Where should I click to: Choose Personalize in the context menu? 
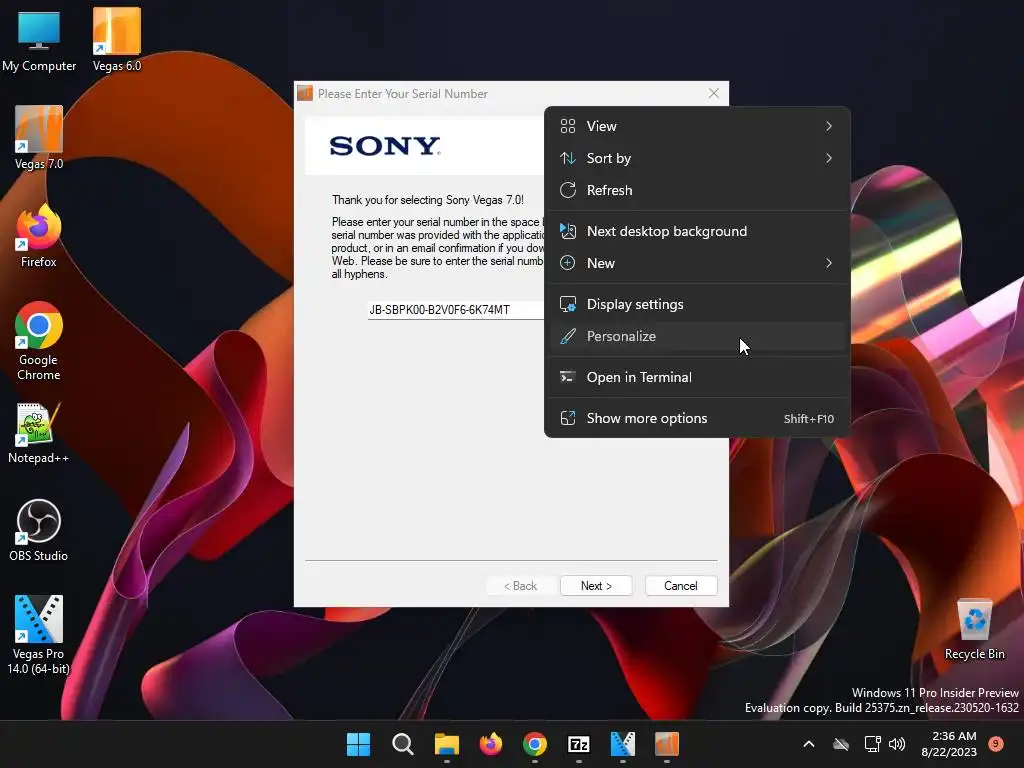click(697, 336)
